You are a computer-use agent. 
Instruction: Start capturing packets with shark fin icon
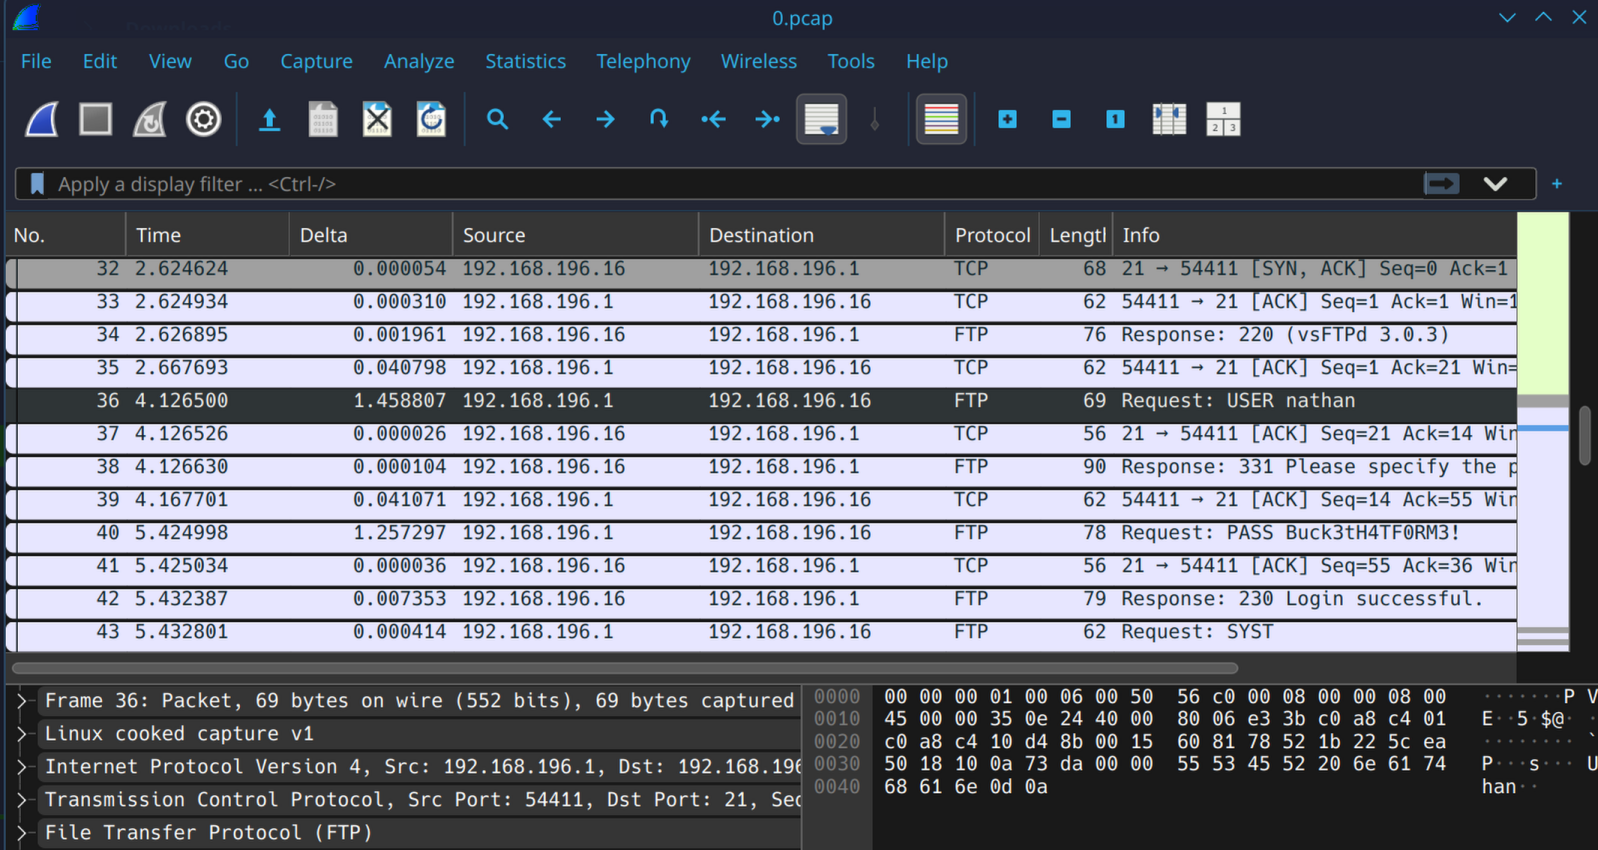pyautogui.click(x=42, y=120)
